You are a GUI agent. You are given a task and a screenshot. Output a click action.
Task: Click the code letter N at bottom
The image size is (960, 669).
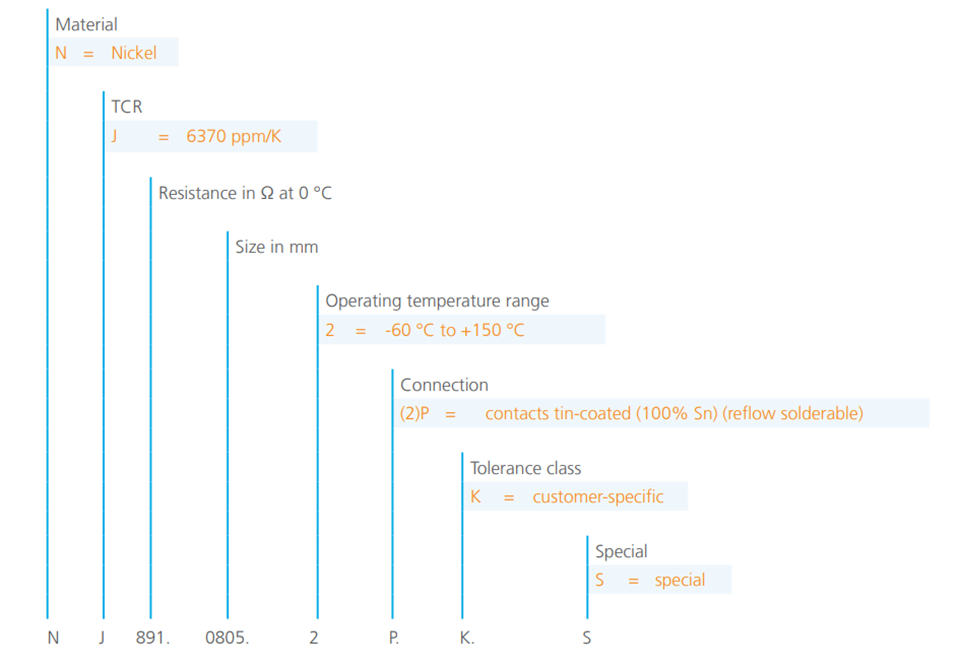[x=53, y=638]
